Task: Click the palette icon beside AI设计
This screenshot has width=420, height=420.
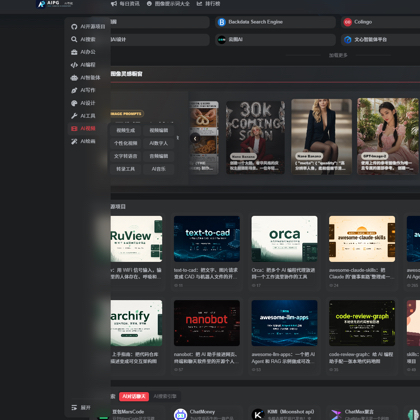Action: (74, 103)
